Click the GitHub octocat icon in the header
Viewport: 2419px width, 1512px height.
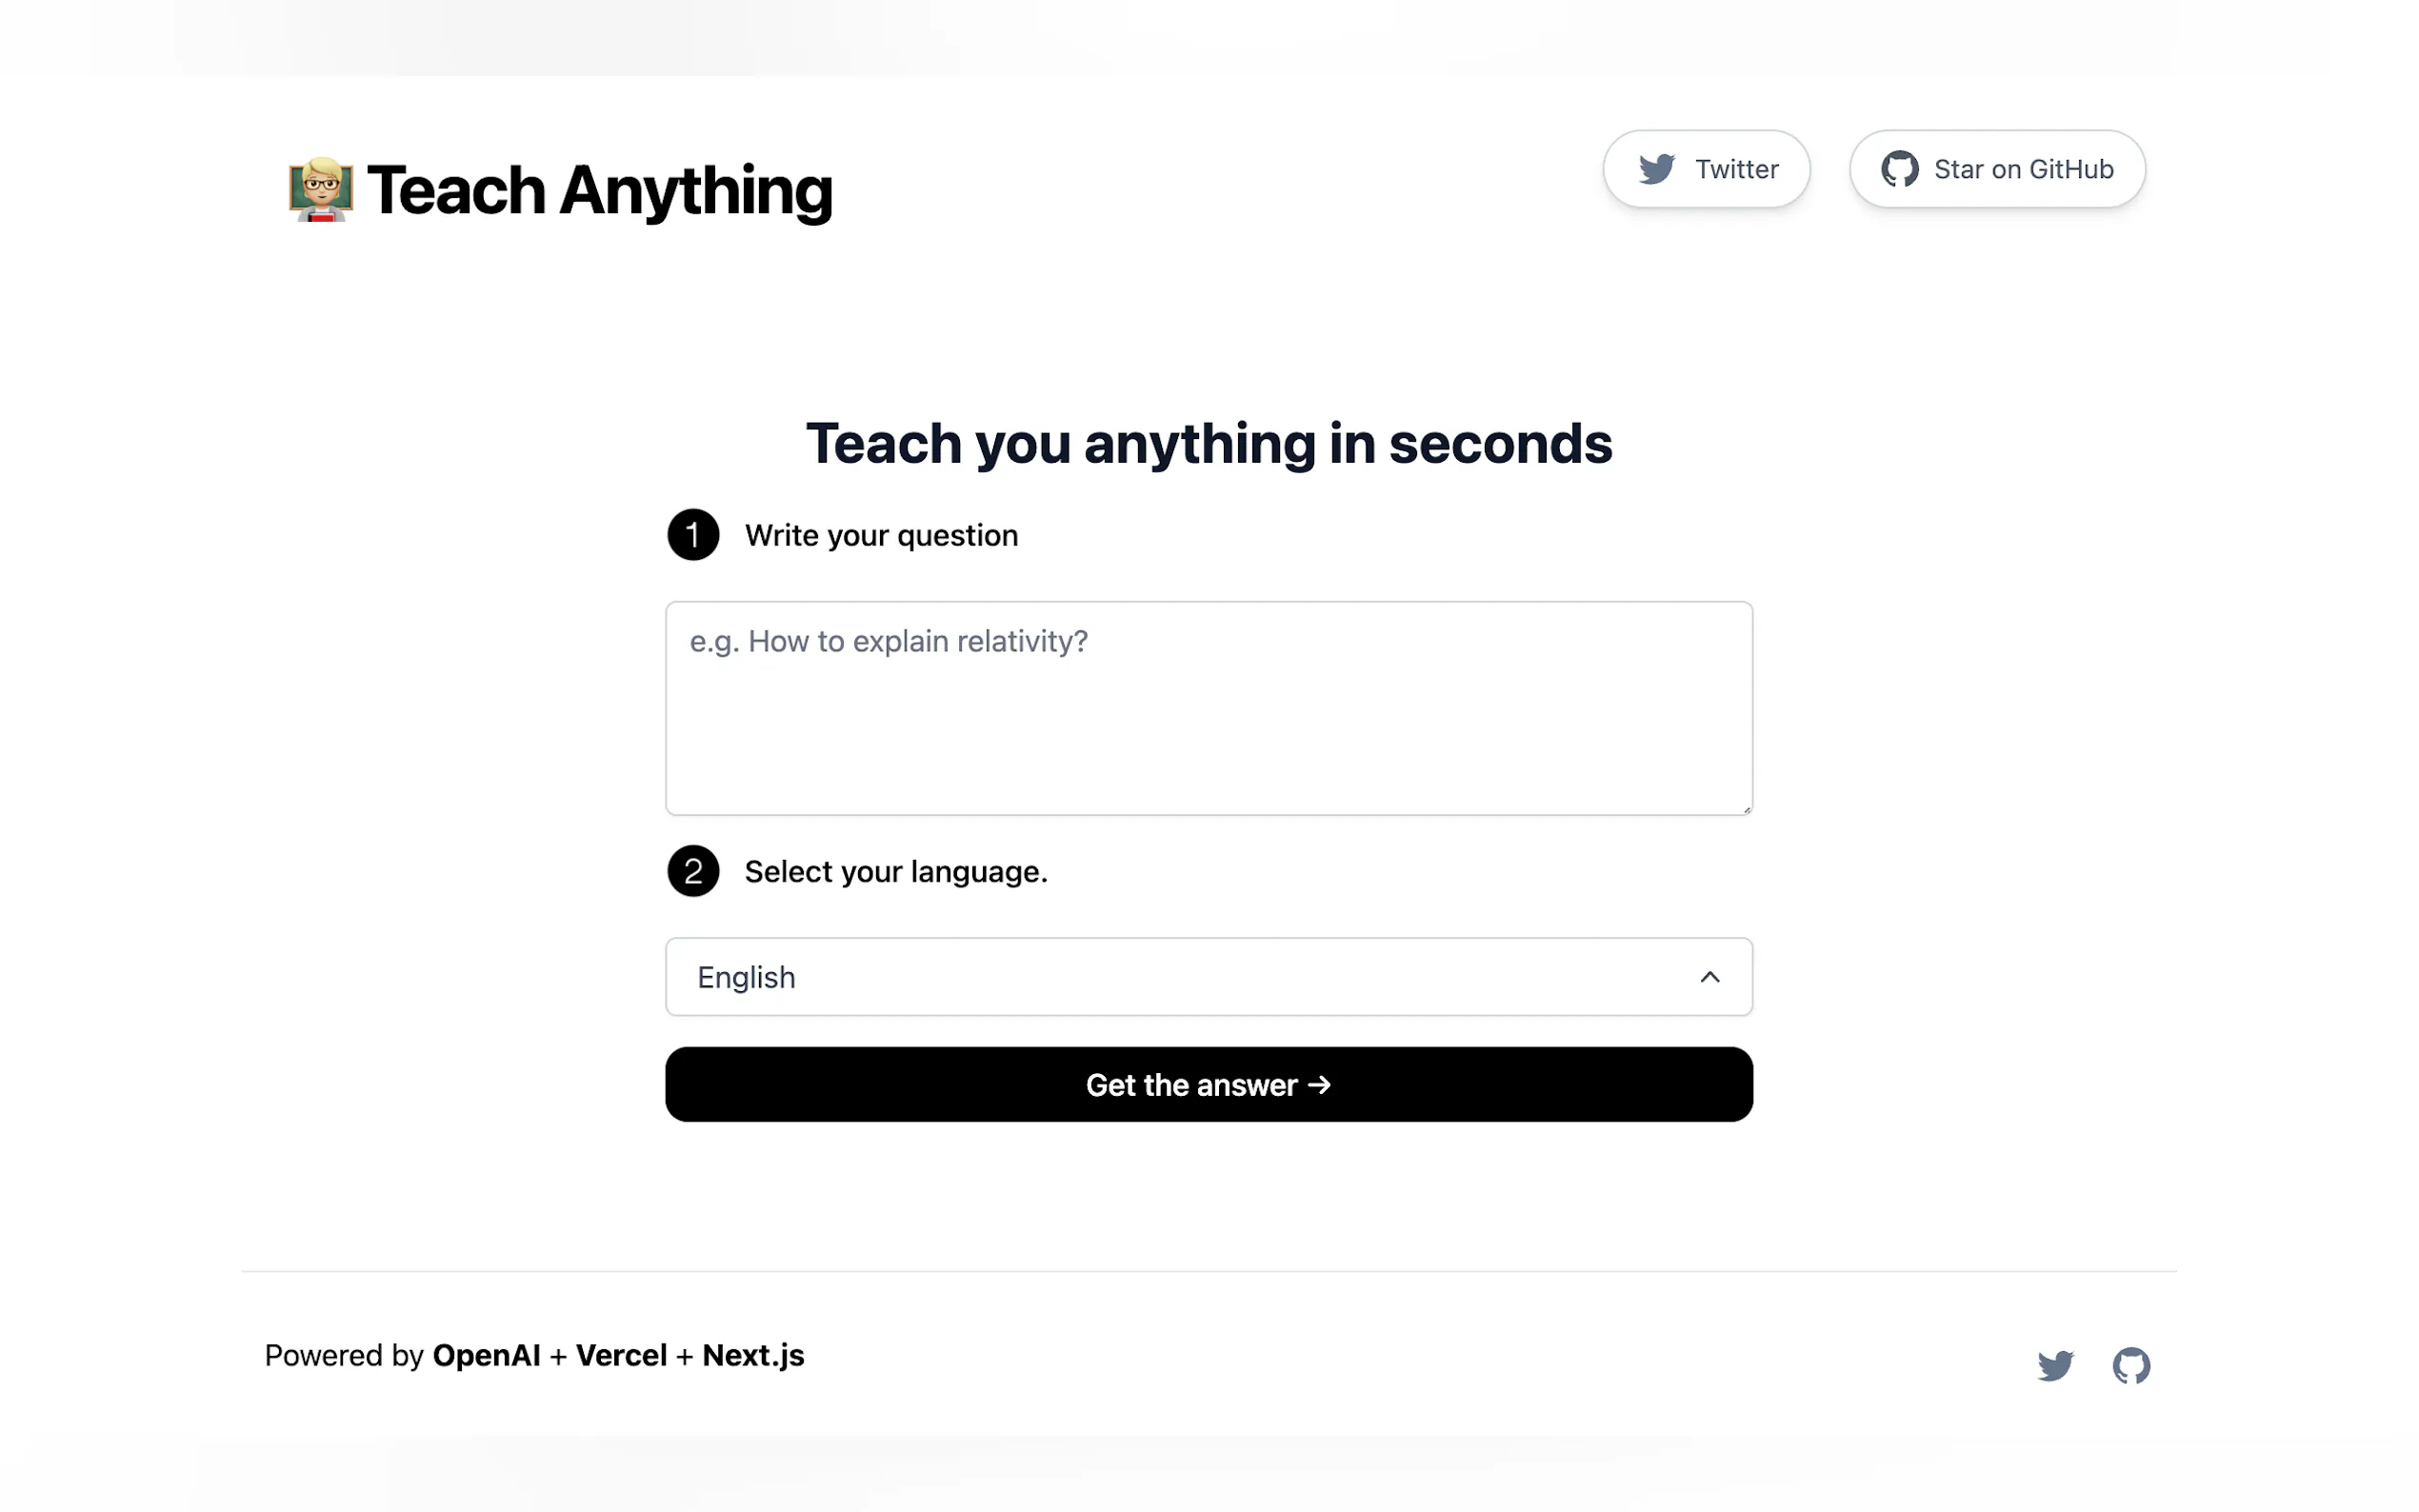pos(1899,169)
